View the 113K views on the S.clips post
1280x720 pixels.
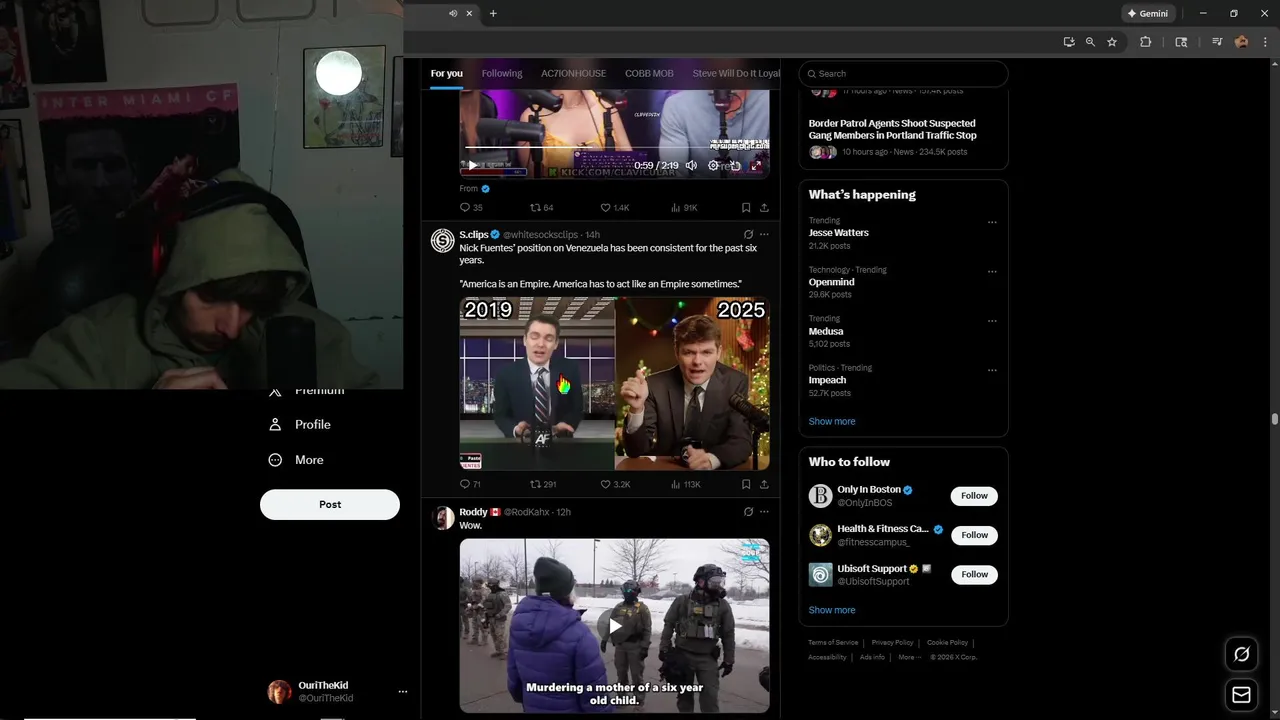pos(685,484)
